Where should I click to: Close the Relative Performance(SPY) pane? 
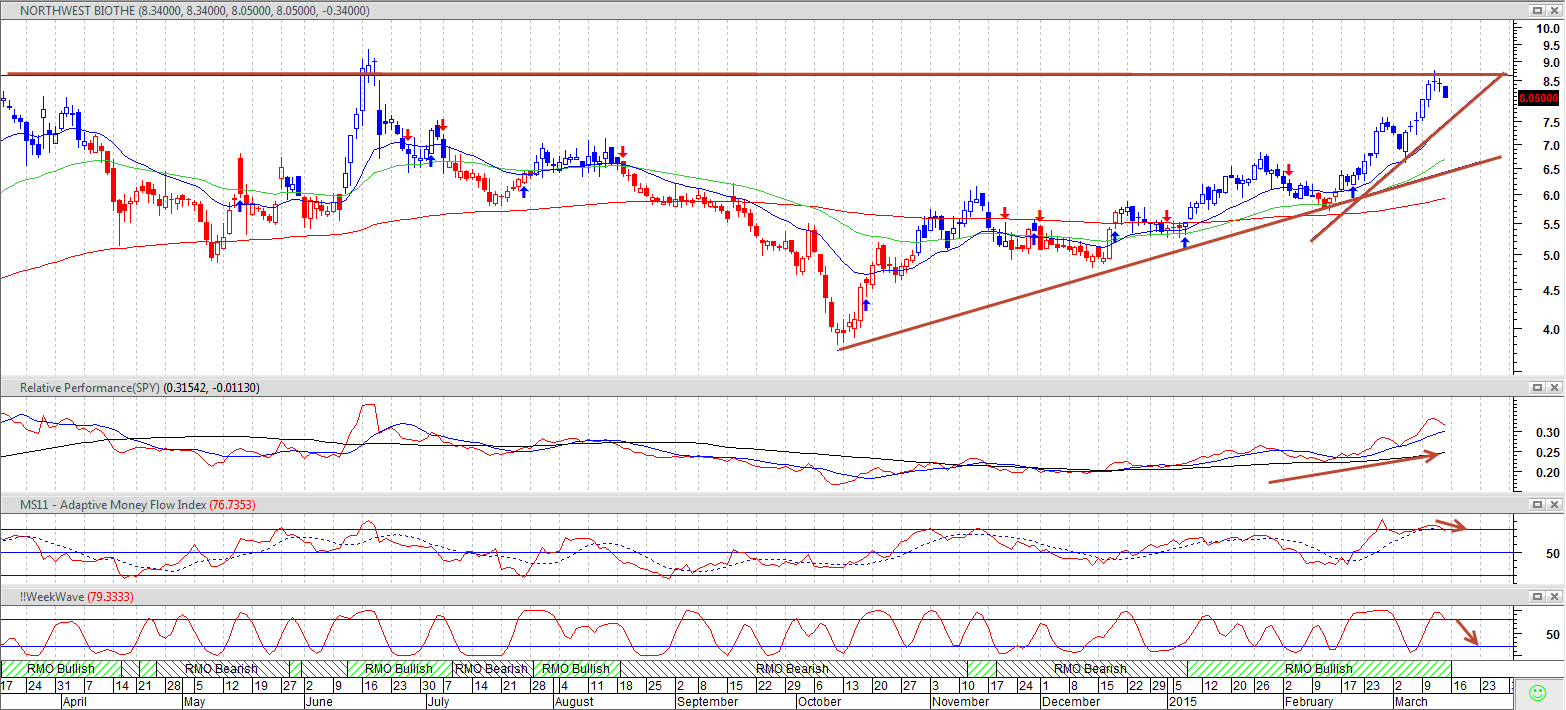tap(1554, 387)
